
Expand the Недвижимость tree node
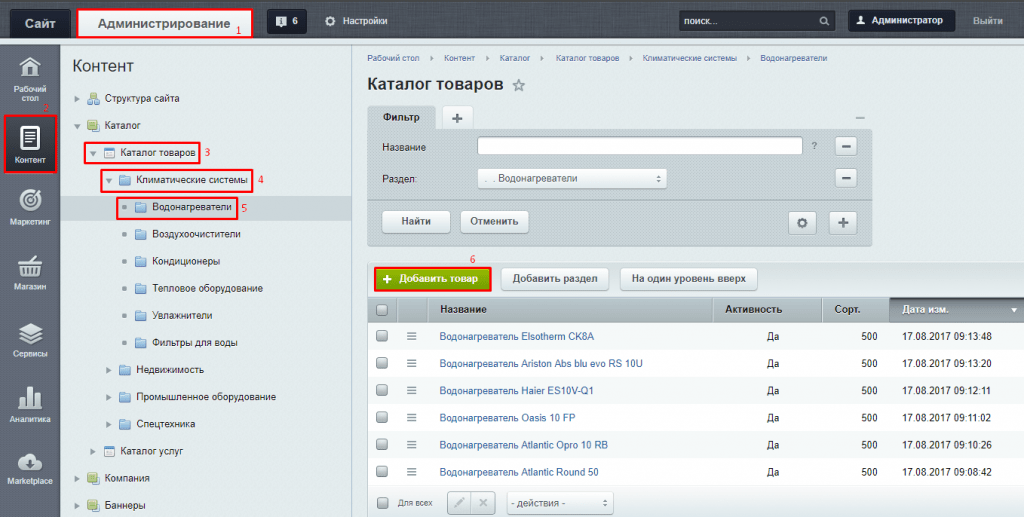tap(109, 370)
